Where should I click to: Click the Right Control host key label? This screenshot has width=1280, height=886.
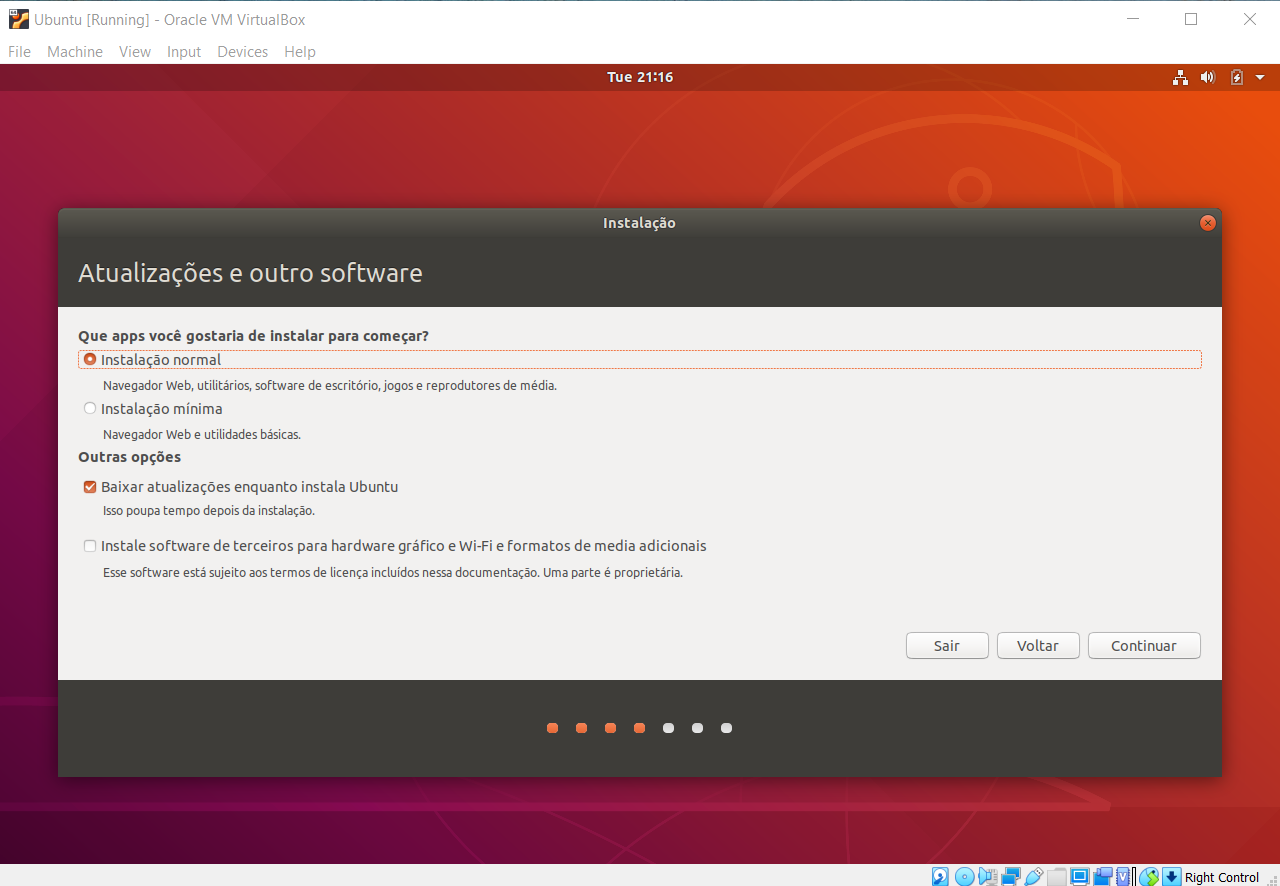coord(1222,877)
